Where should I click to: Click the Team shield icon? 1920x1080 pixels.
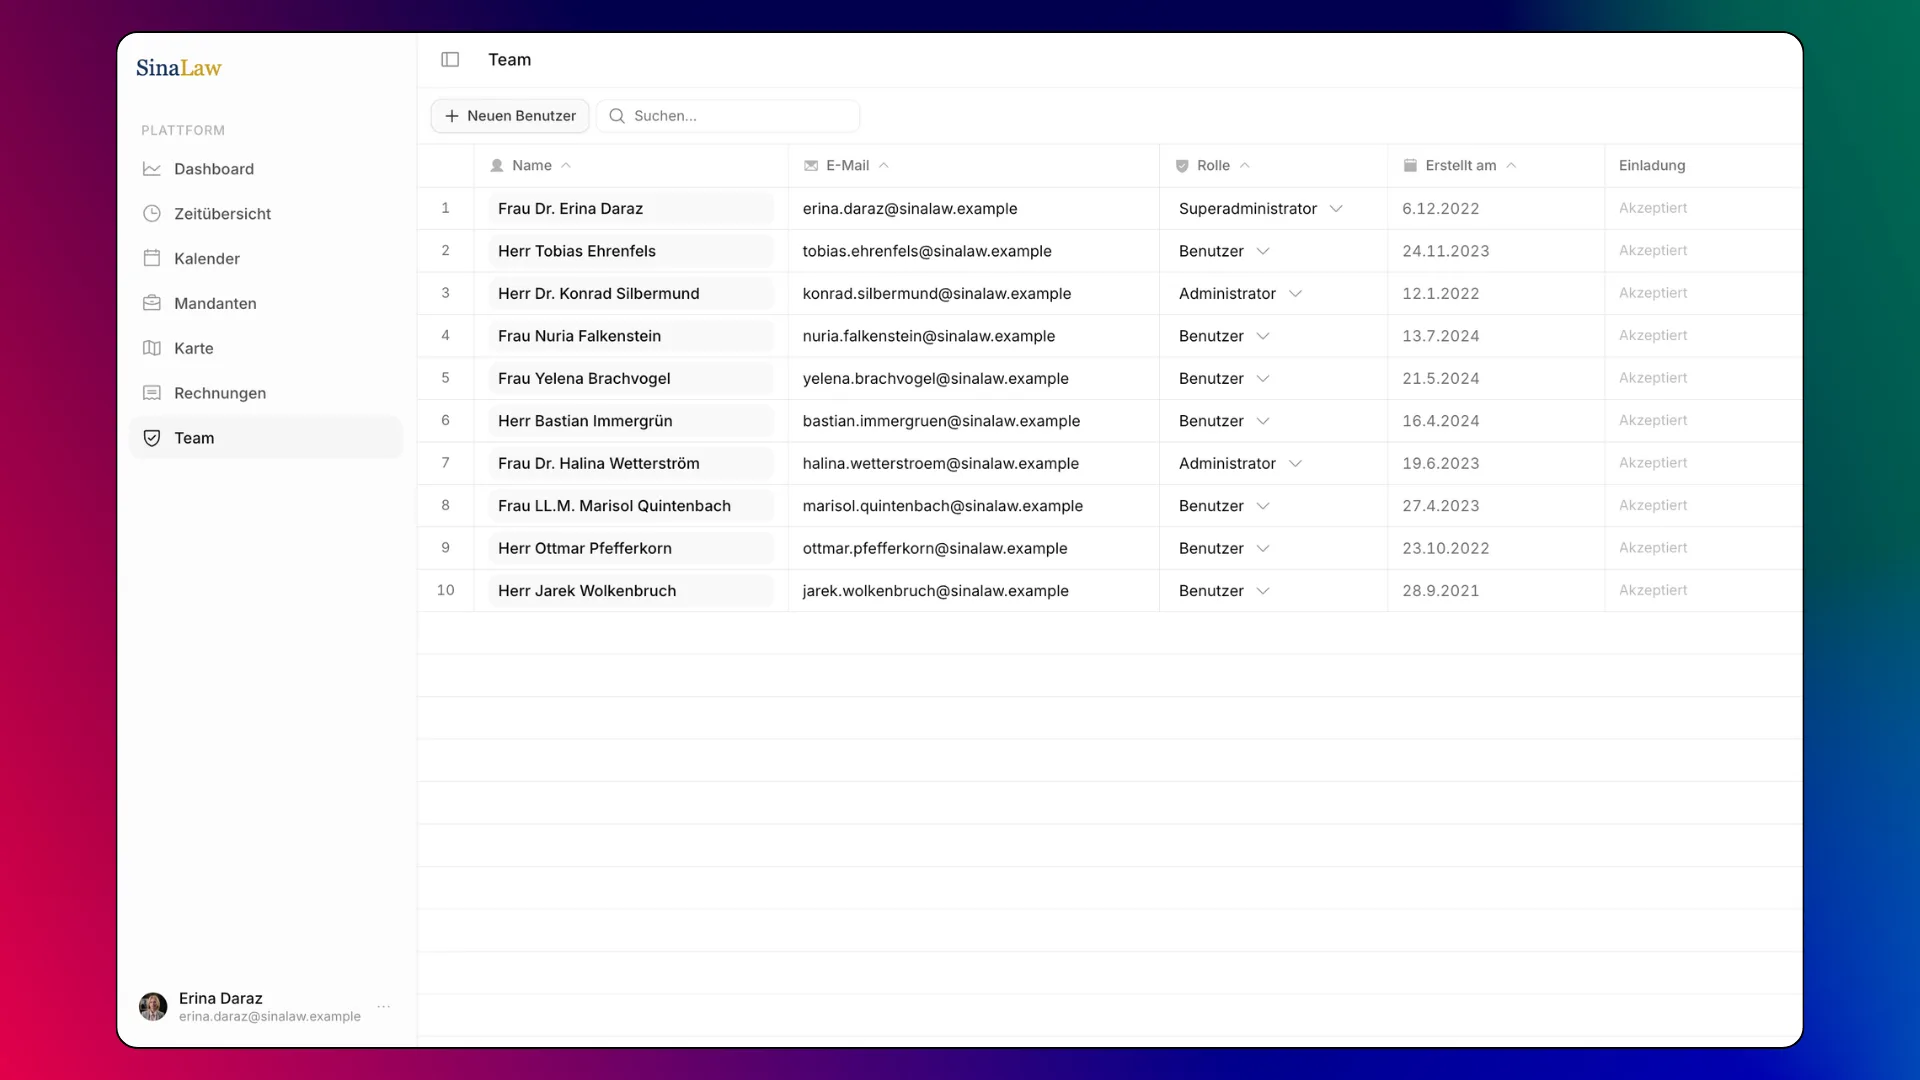pyautogui.click(x=152, y=438)
